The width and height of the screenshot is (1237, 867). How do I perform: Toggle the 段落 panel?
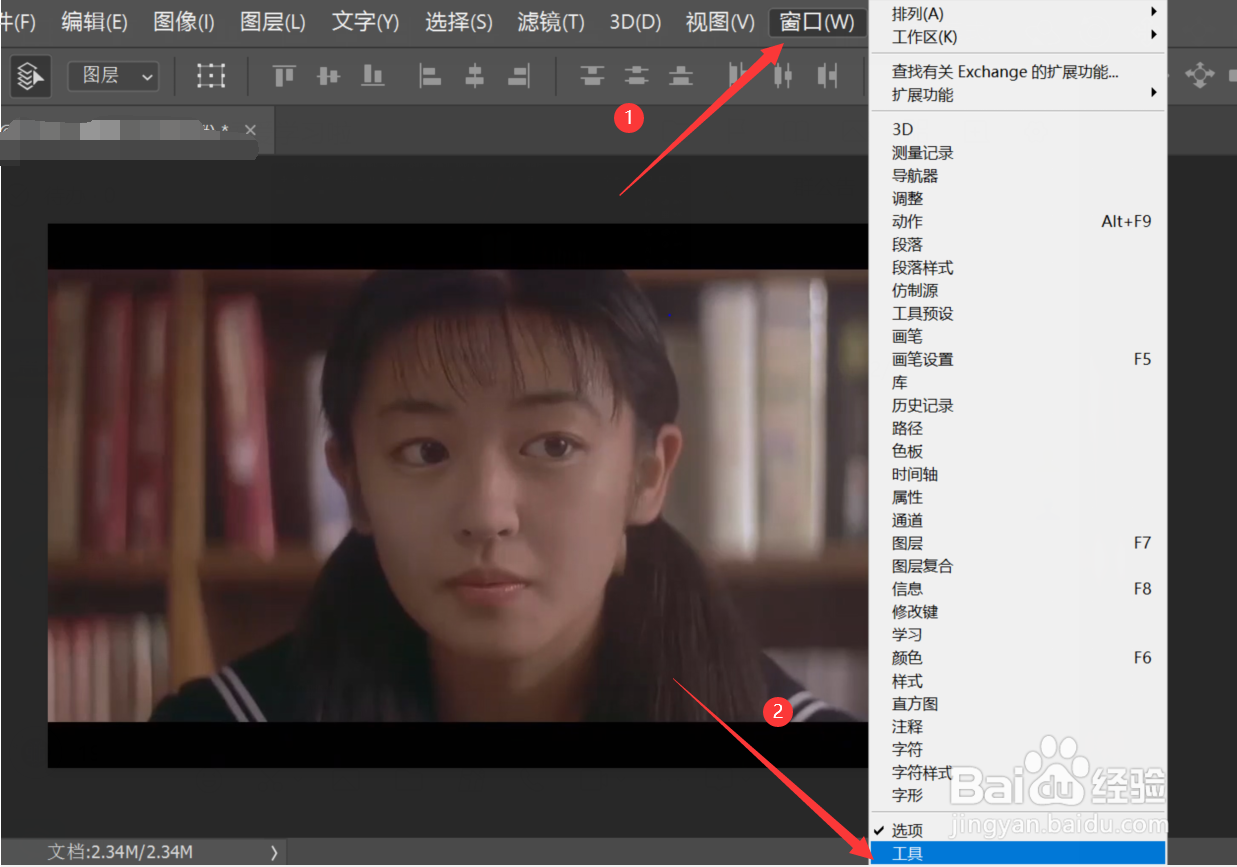pyautogui.click(x=1017, y=245)
